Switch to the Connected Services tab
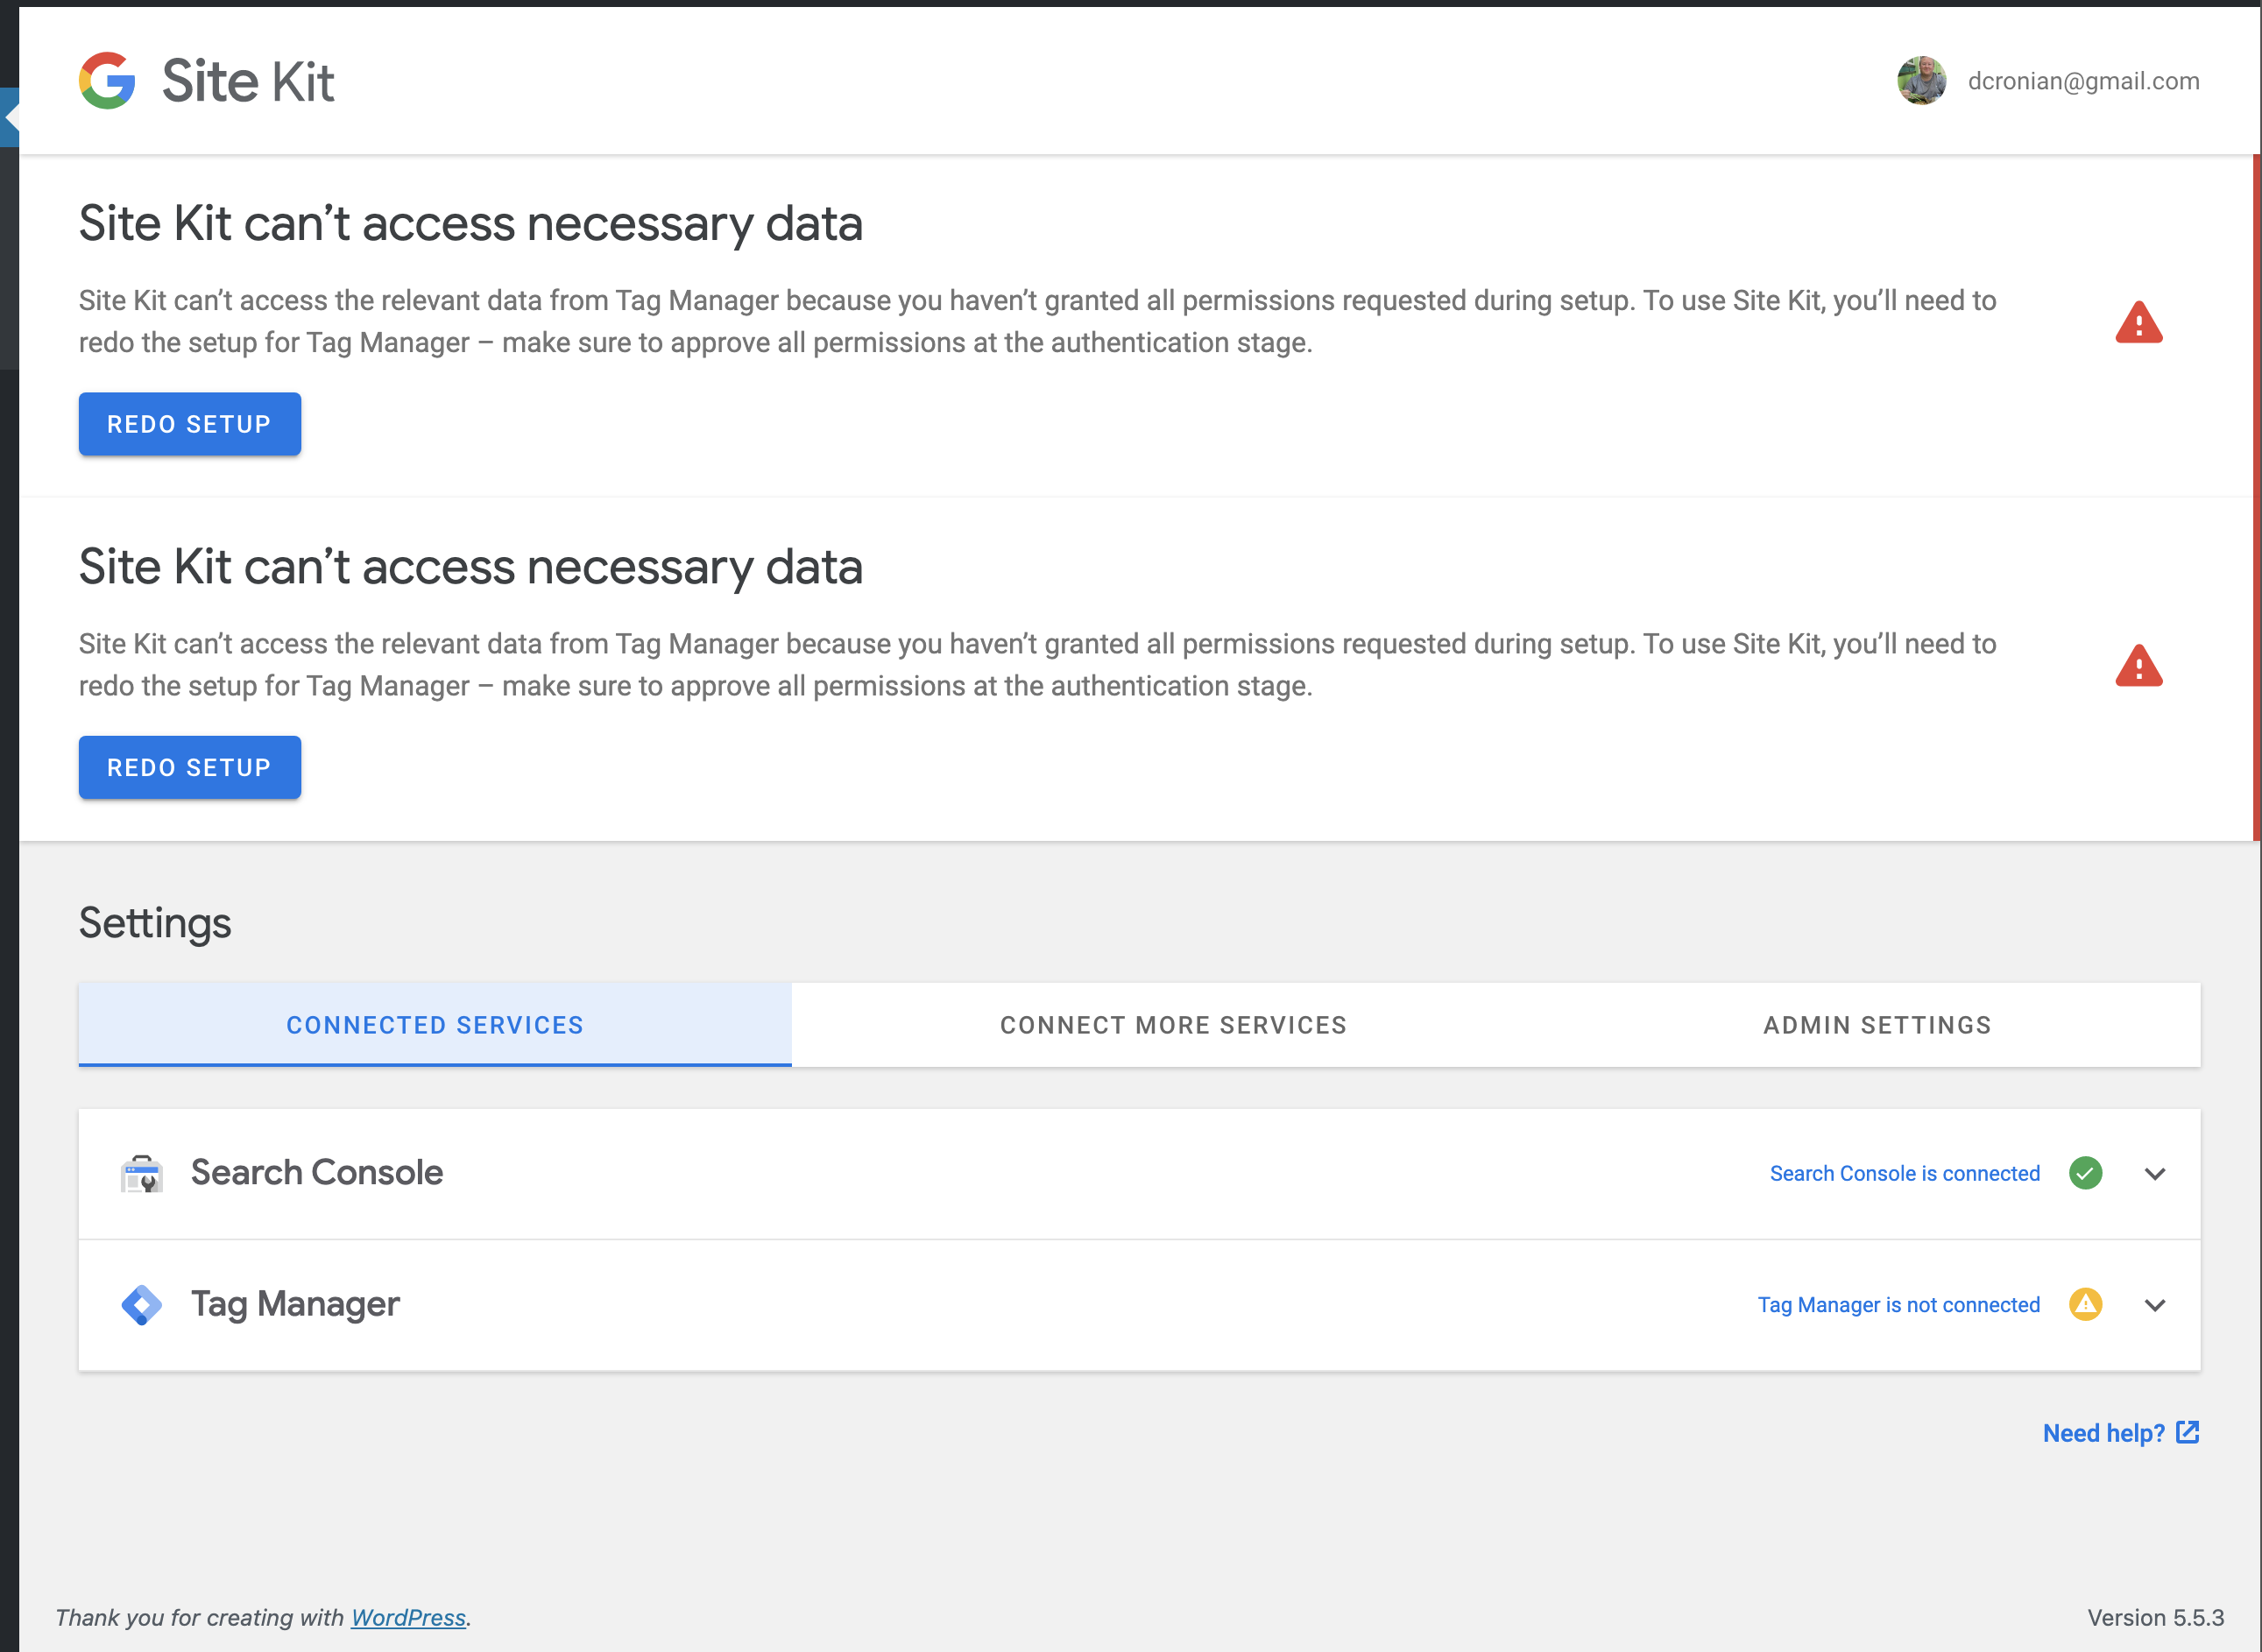 point(435,1025)
